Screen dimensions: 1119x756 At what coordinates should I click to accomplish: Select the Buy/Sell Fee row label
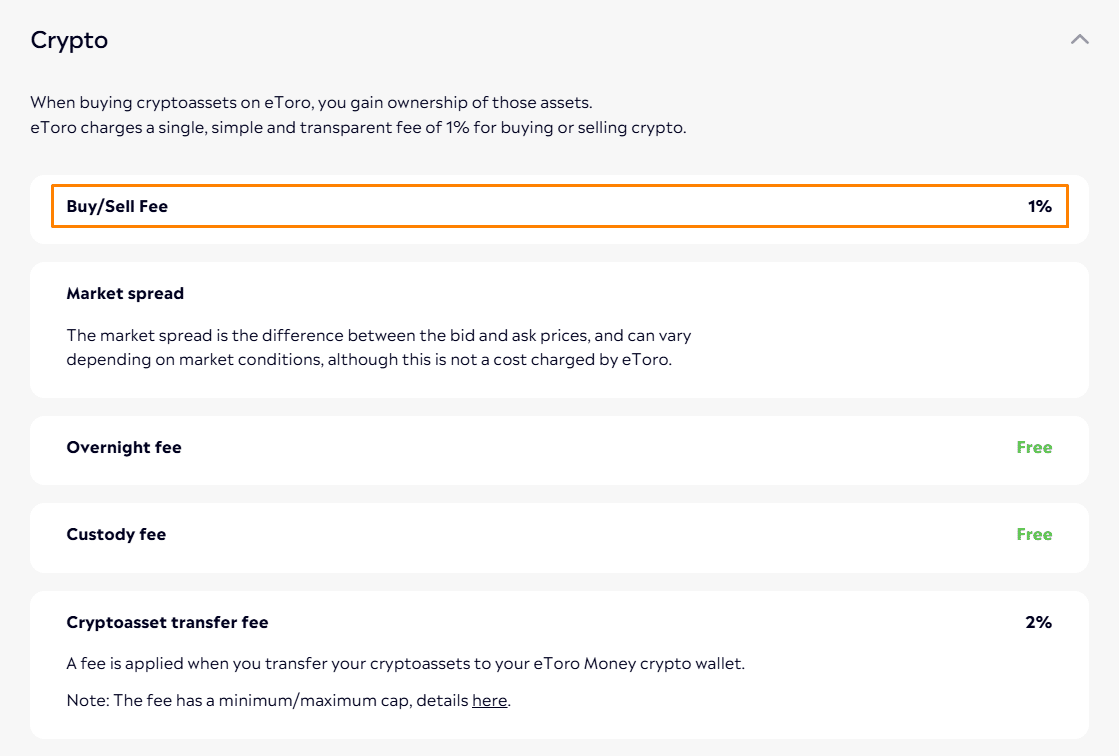[x=117, y=206]
